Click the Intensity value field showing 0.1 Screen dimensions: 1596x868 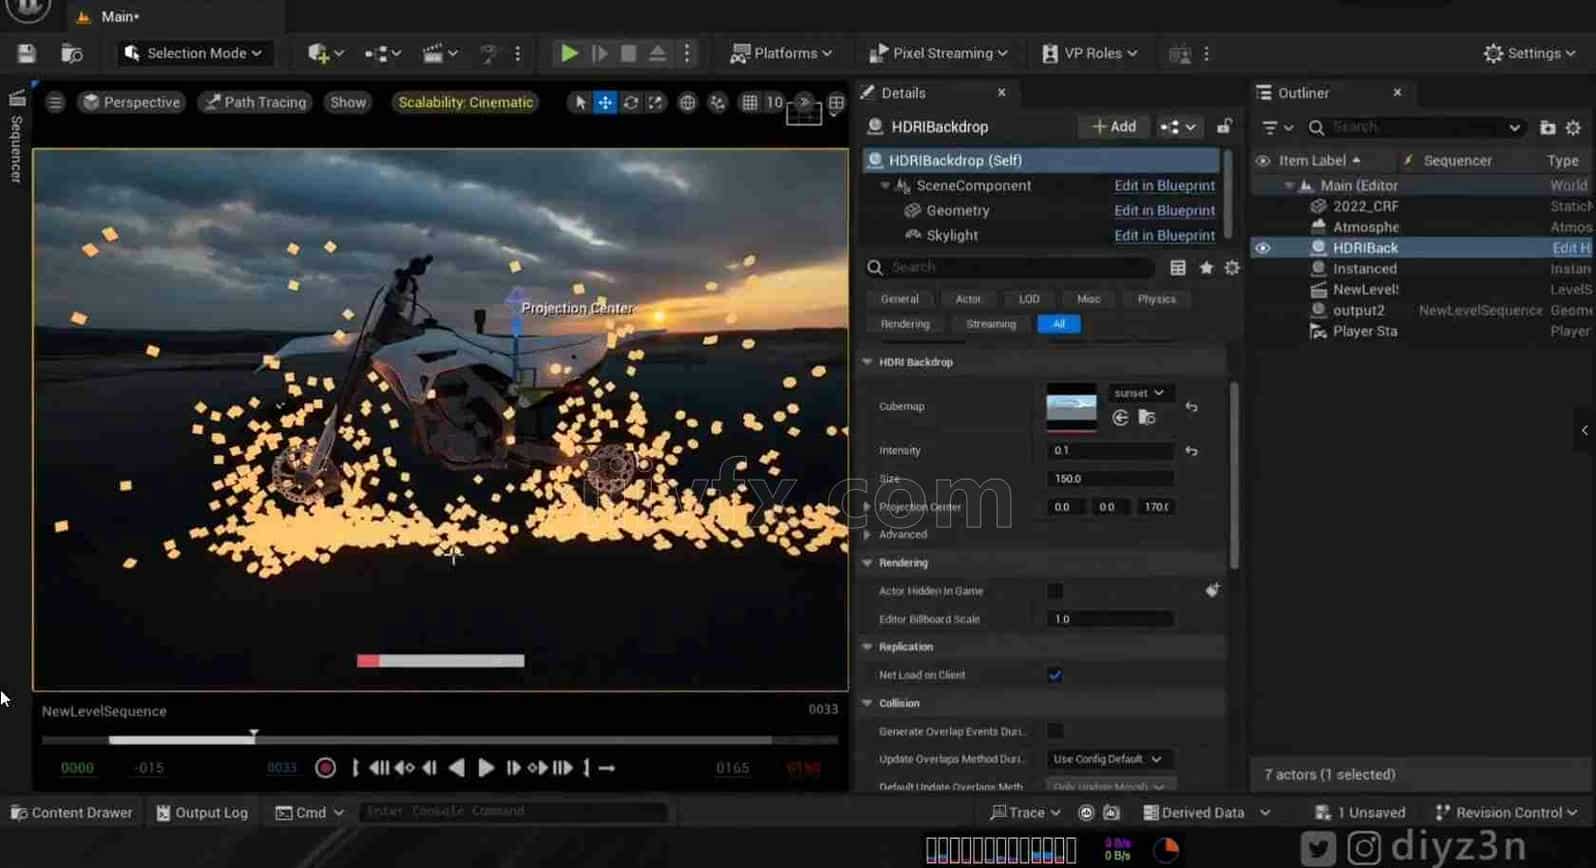1109,451
